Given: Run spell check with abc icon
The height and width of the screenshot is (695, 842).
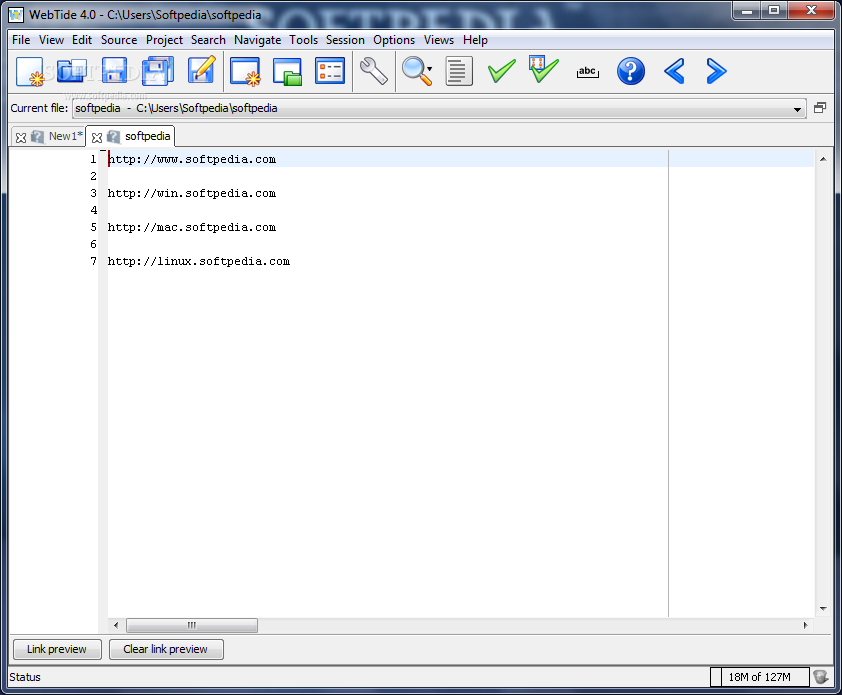Looking at the screenshot, I should (x=587, y=71).
